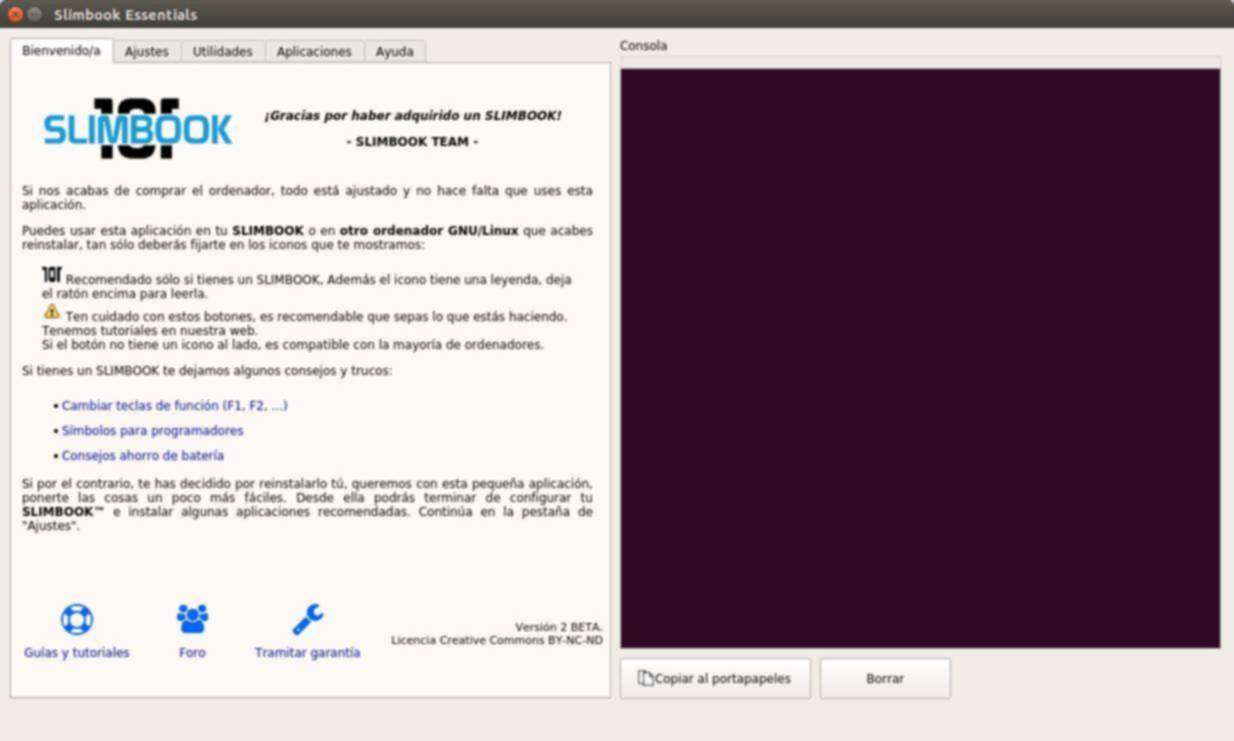The width and height of the screenshot is (1234, 741).
Task: Open the Consejos ahorro de batería link
Action: click(142, 456)
